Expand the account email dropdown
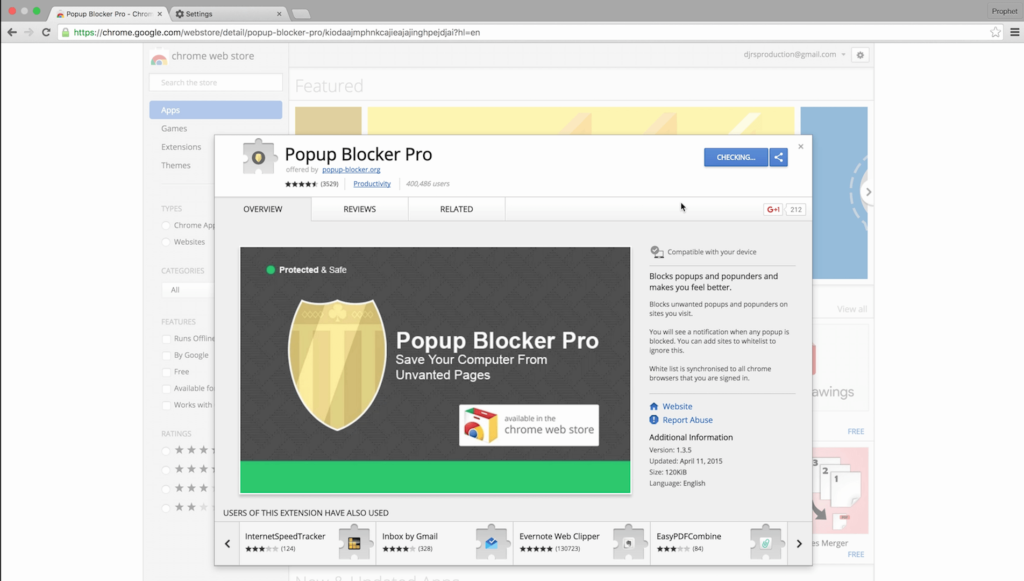This screenshot has height=581, width=1024. pyautogui.click(x=843, y=55)
